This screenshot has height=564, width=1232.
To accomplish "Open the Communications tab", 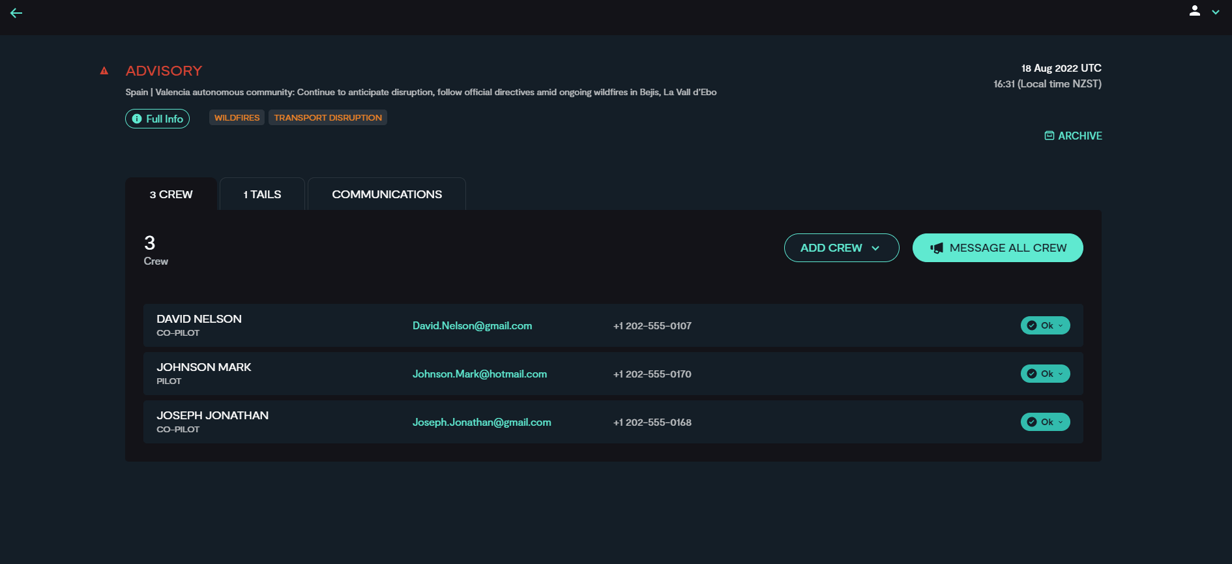I will coord(386,194).
